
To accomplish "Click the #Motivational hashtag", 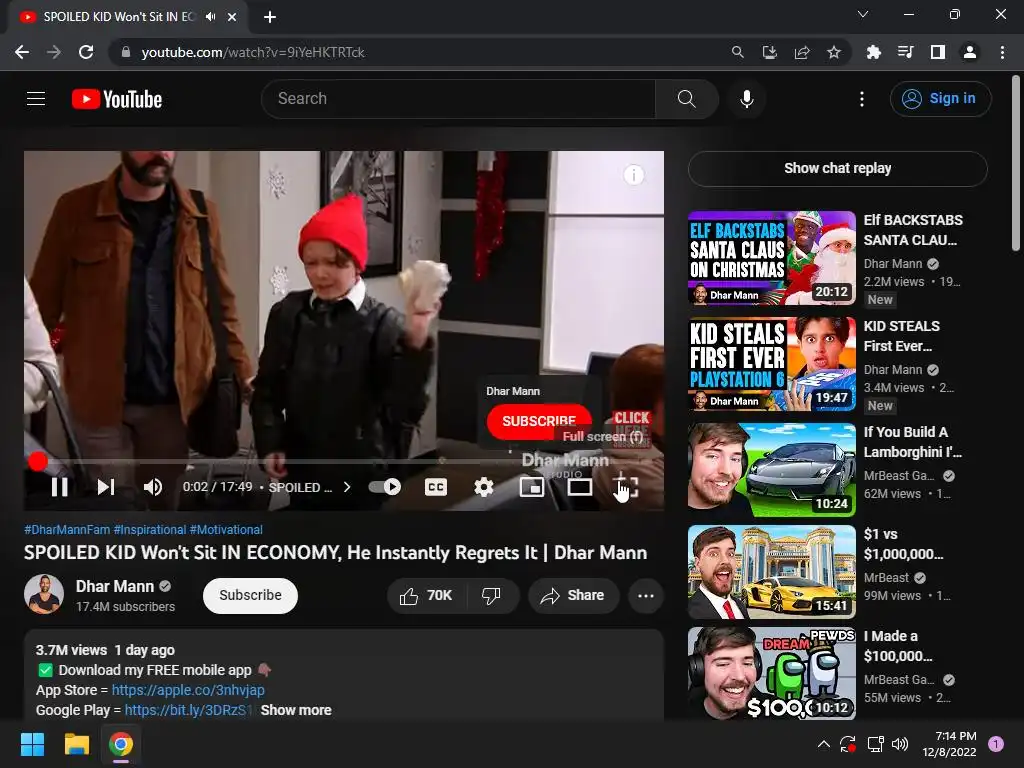I will pyautogui.click(x=226, y=530).
